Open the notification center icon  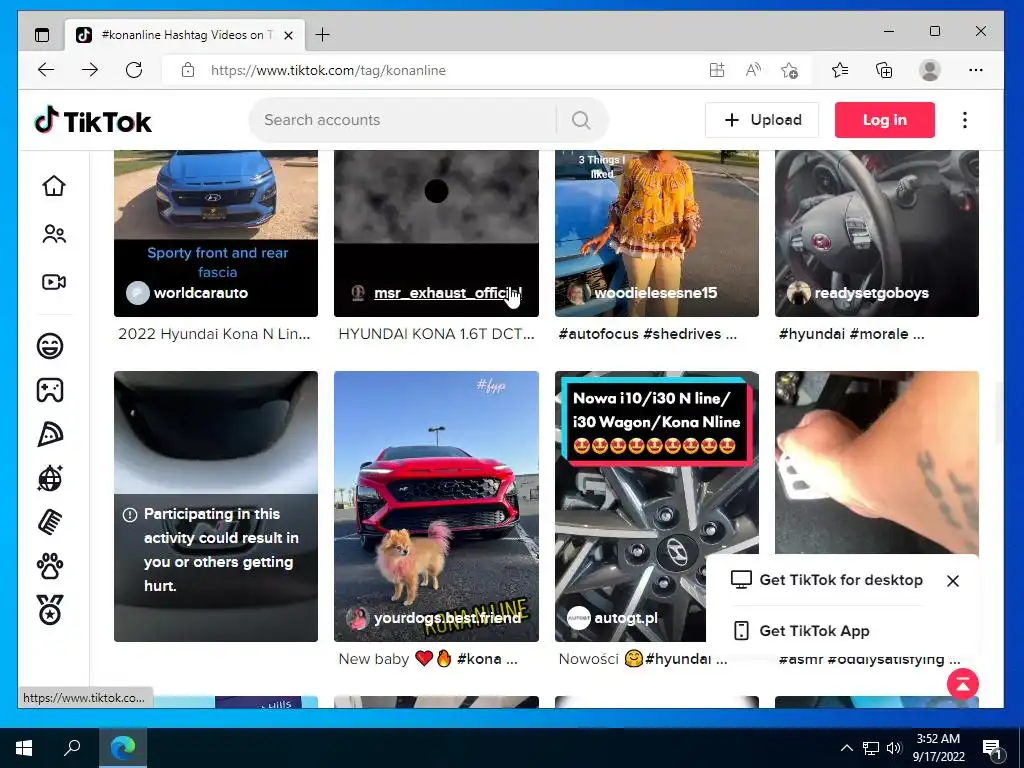pyautogui.click(x=992, y=748)
